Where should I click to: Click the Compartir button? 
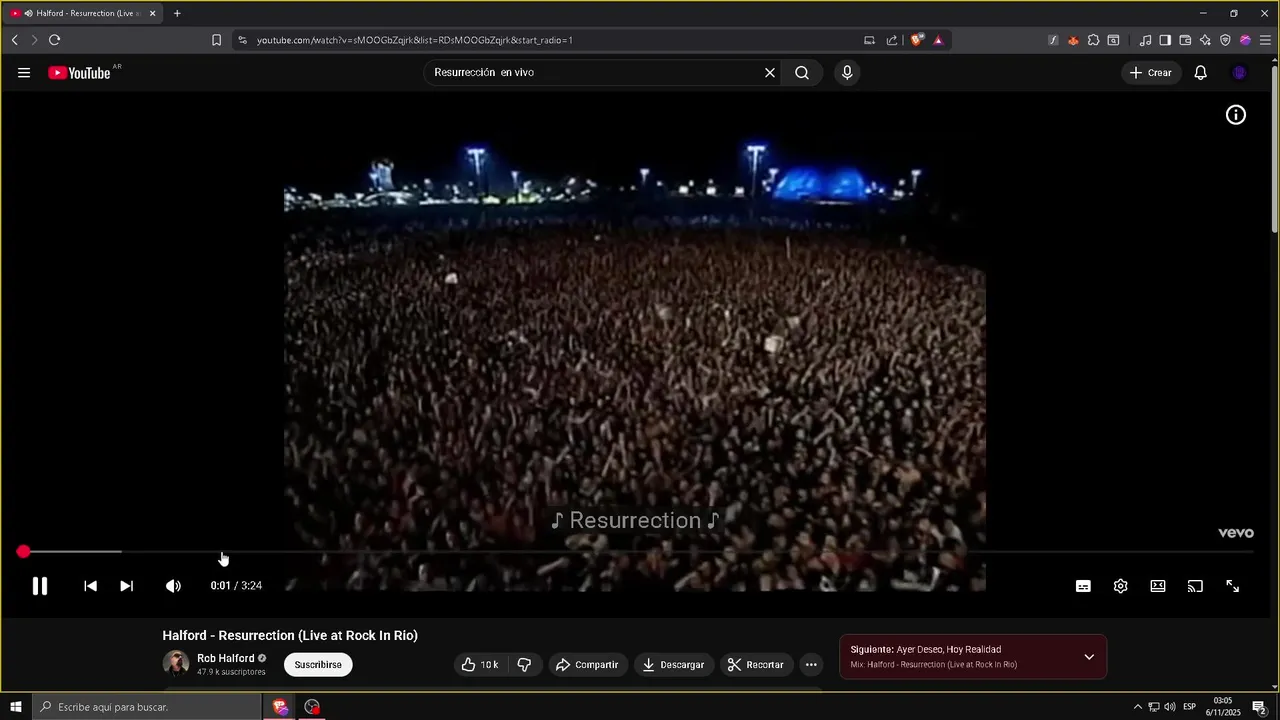(587, 665)
